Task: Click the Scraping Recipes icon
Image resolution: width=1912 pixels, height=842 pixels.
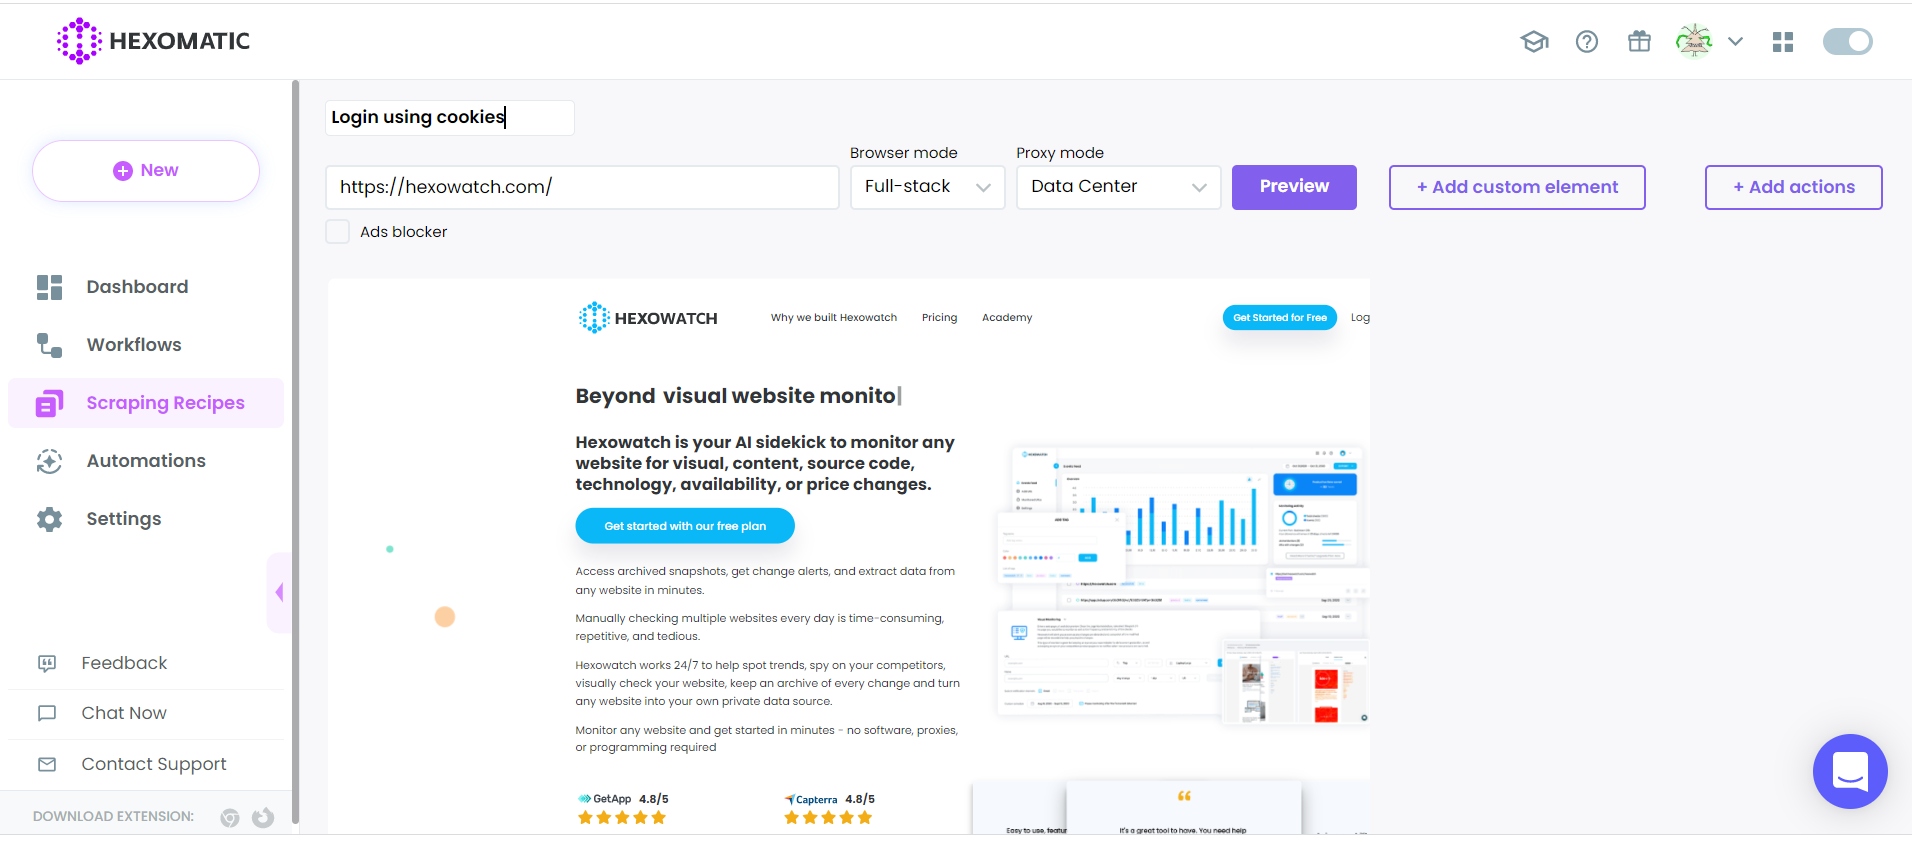Action: coord(49,403)
